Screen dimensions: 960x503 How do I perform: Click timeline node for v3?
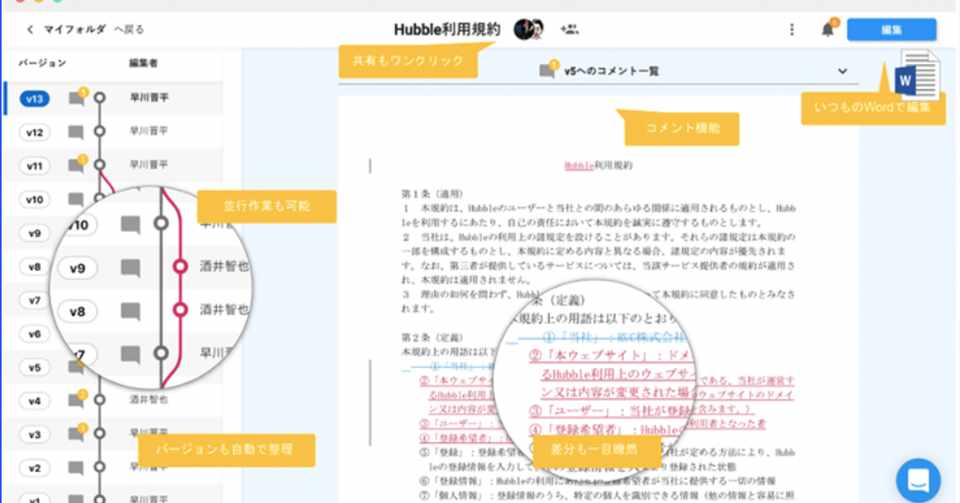click(x=100, y=434)
